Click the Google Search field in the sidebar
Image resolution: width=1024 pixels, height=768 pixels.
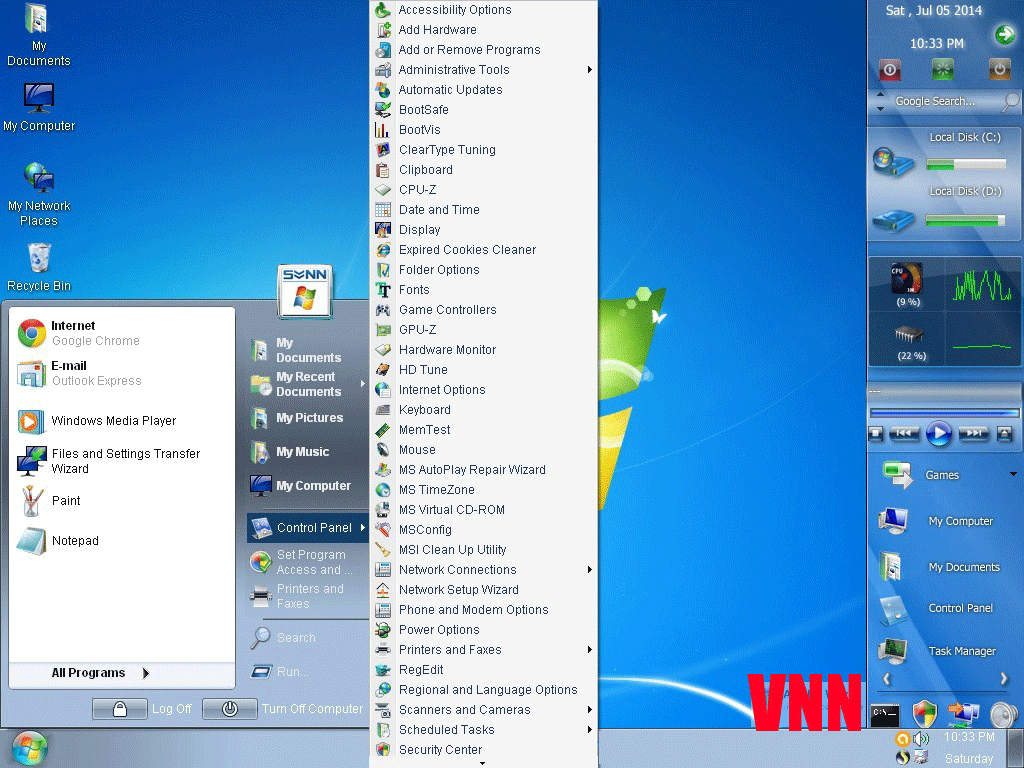pyautogui.click(x=932, y=100)
